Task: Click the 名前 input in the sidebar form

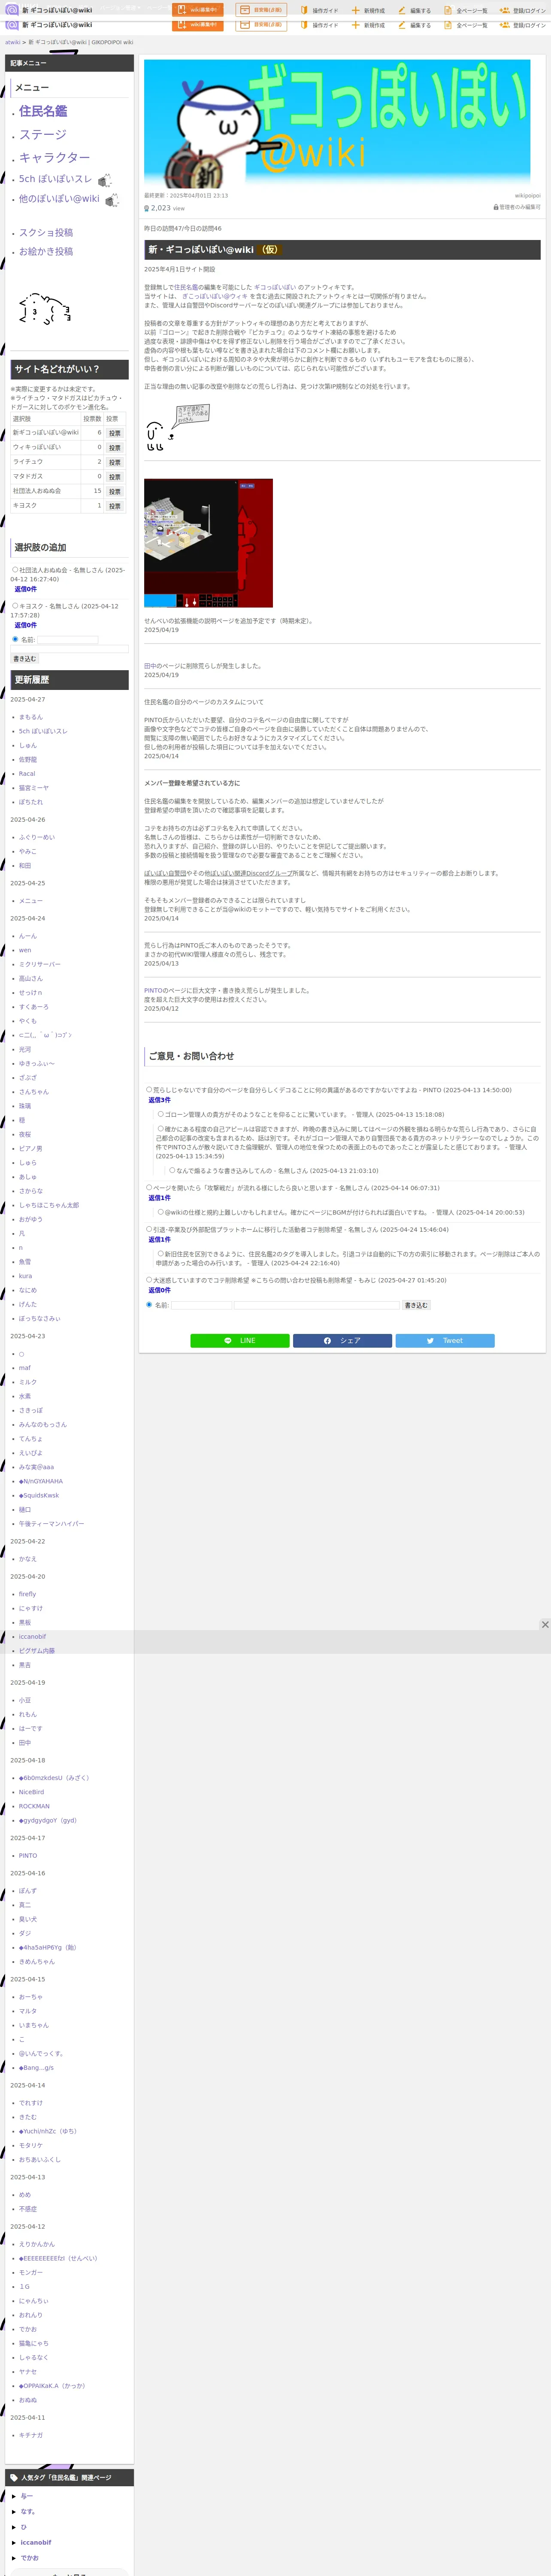Action: click(68, 640)
